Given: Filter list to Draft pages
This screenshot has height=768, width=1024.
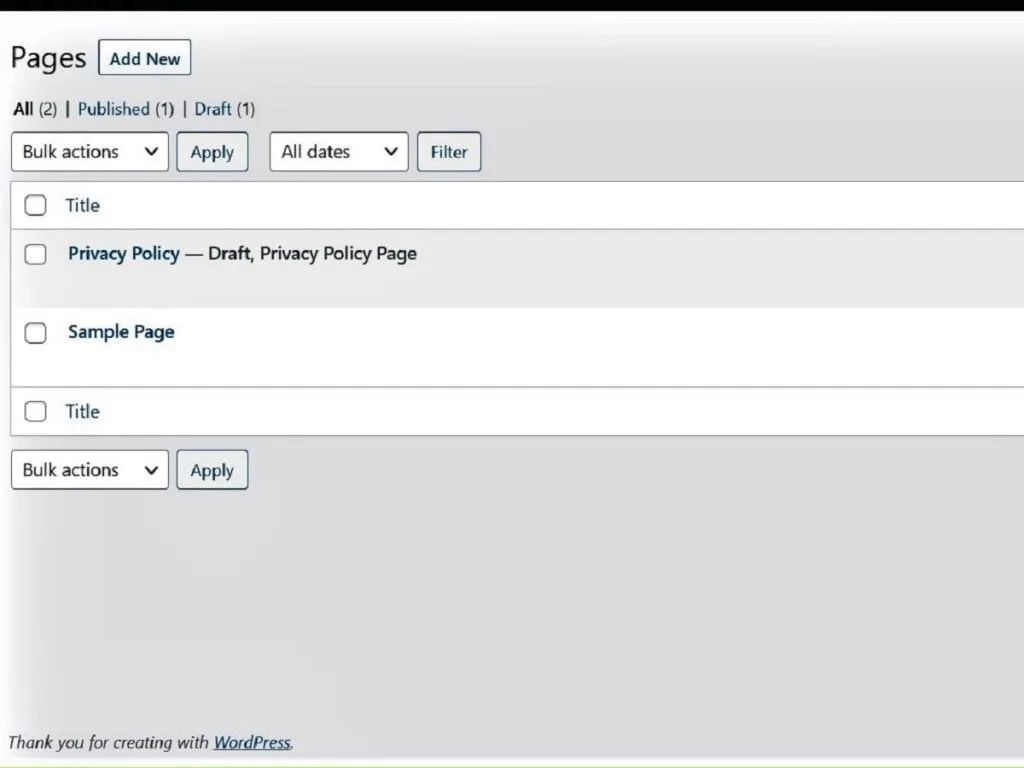Looking at the screenshot, I should click(x=225, y=109).
